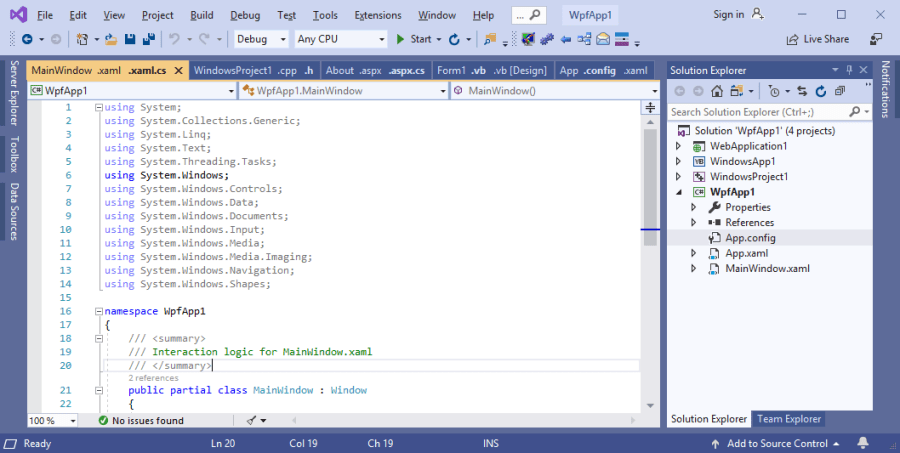Click the Undo toolbar icon
The width and height of the screenshot is (900, 453).
[x=175, y=39]
